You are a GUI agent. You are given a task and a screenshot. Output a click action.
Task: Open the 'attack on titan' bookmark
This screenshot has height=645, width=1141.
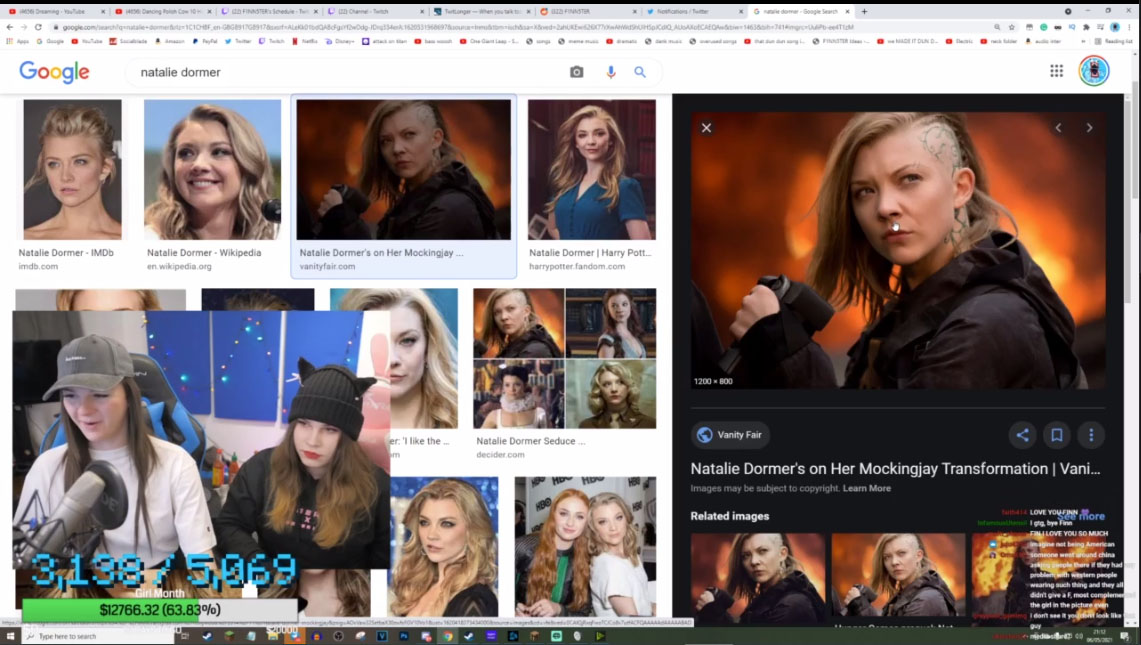click(x=385, y=41)
